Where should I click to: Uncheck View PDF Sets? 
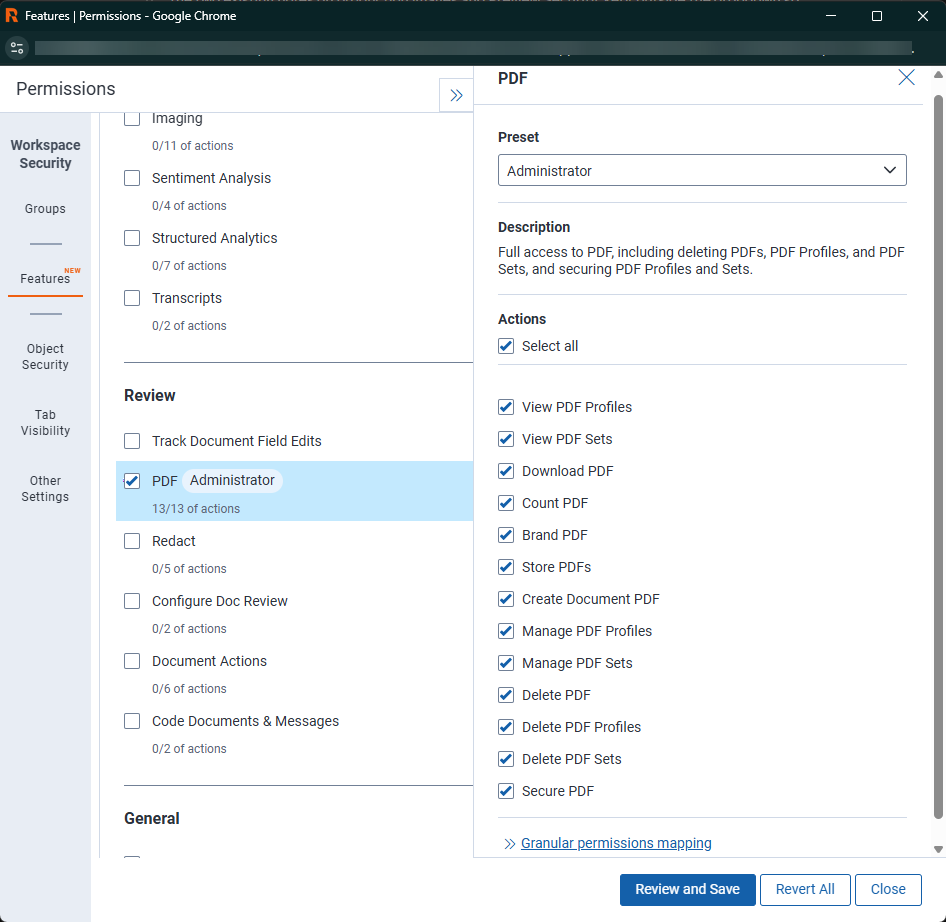point(506,439)
